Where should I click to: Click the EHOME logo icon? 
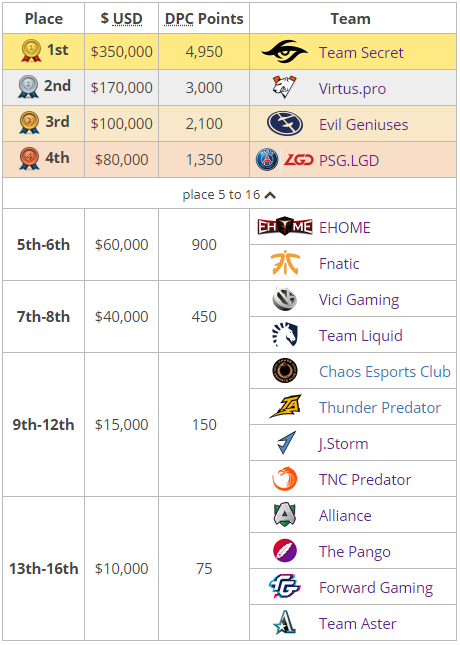click(285, 227)
